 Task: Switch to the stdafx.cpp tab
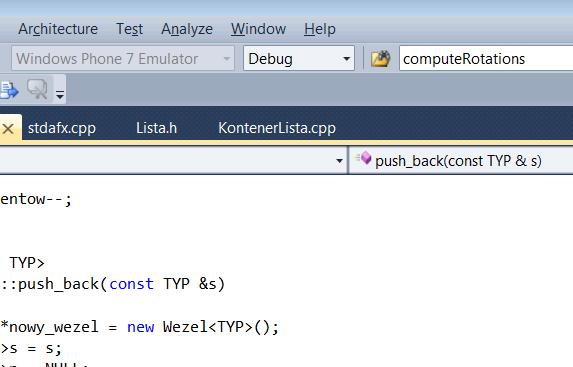point(62,128)
